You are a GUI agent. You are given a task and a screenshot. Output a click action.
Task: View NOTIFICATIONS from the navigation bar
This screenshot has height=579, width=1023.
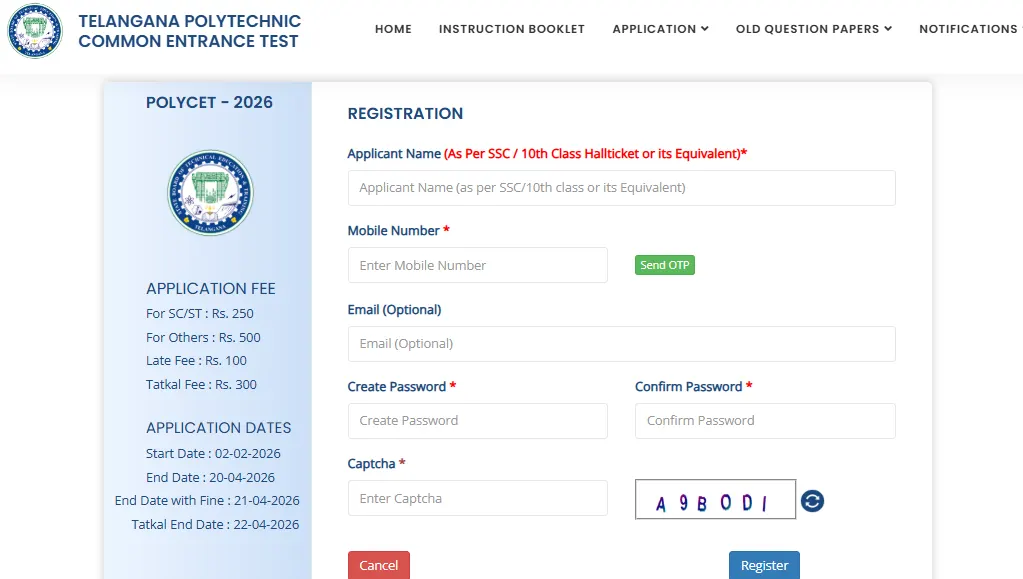click(x=967, y=29)
